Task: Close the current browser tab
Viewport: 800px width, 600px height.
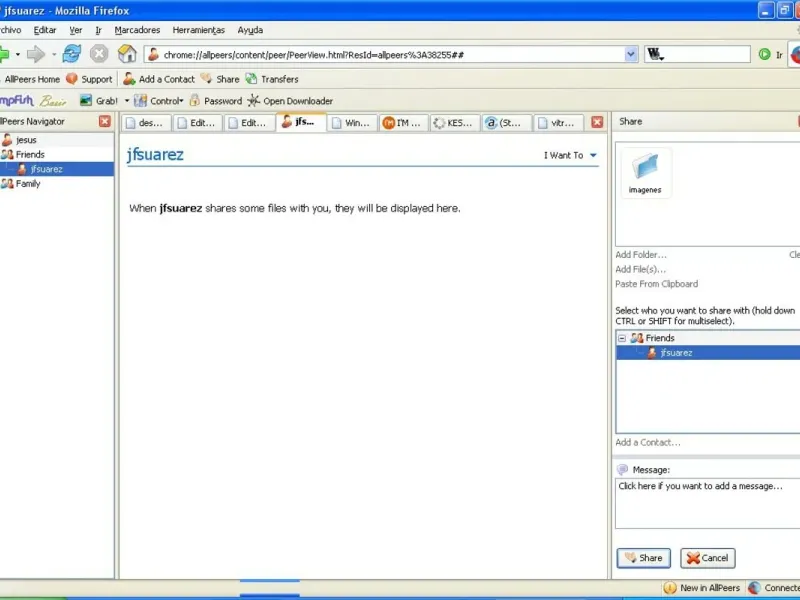Action: [597, 122]
